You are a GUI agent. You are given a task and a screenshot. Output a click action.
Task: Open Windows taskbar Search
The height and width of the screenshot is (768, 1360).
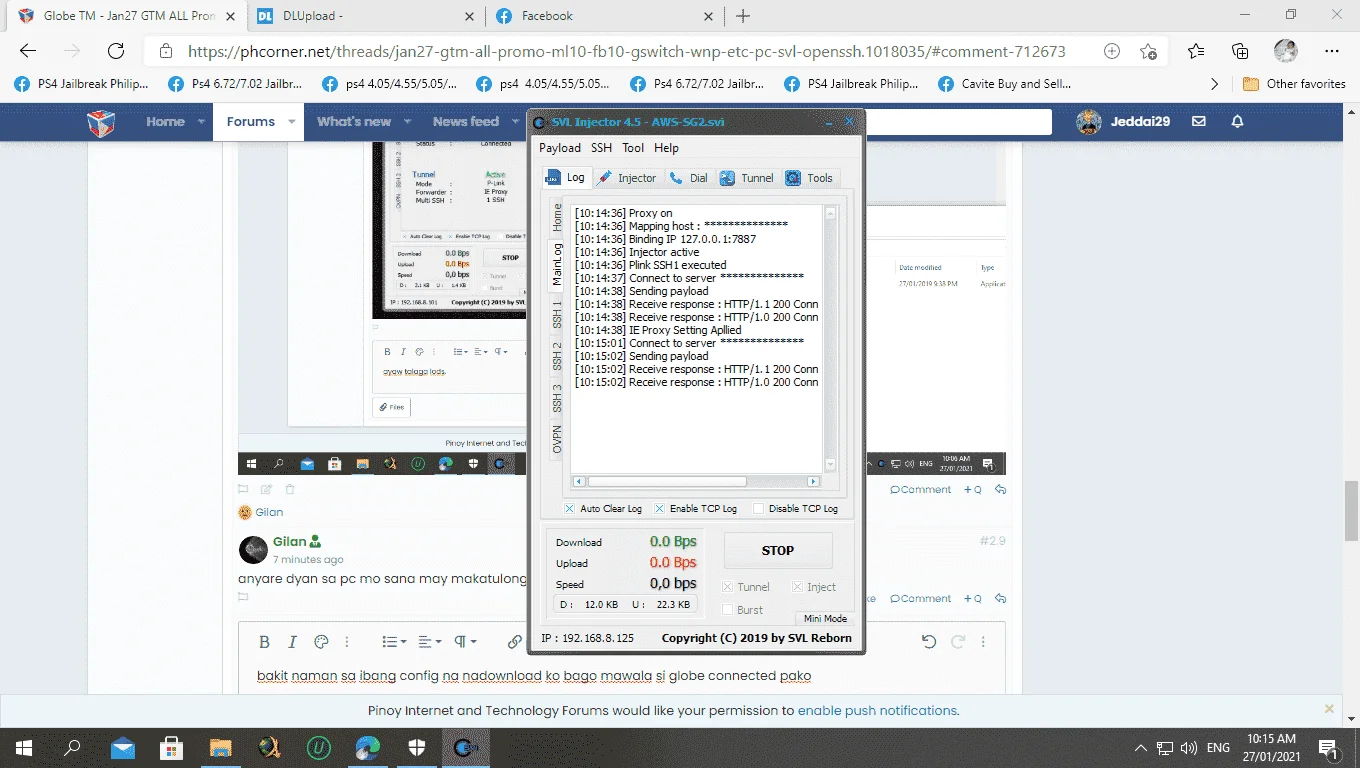click(72, 747)
